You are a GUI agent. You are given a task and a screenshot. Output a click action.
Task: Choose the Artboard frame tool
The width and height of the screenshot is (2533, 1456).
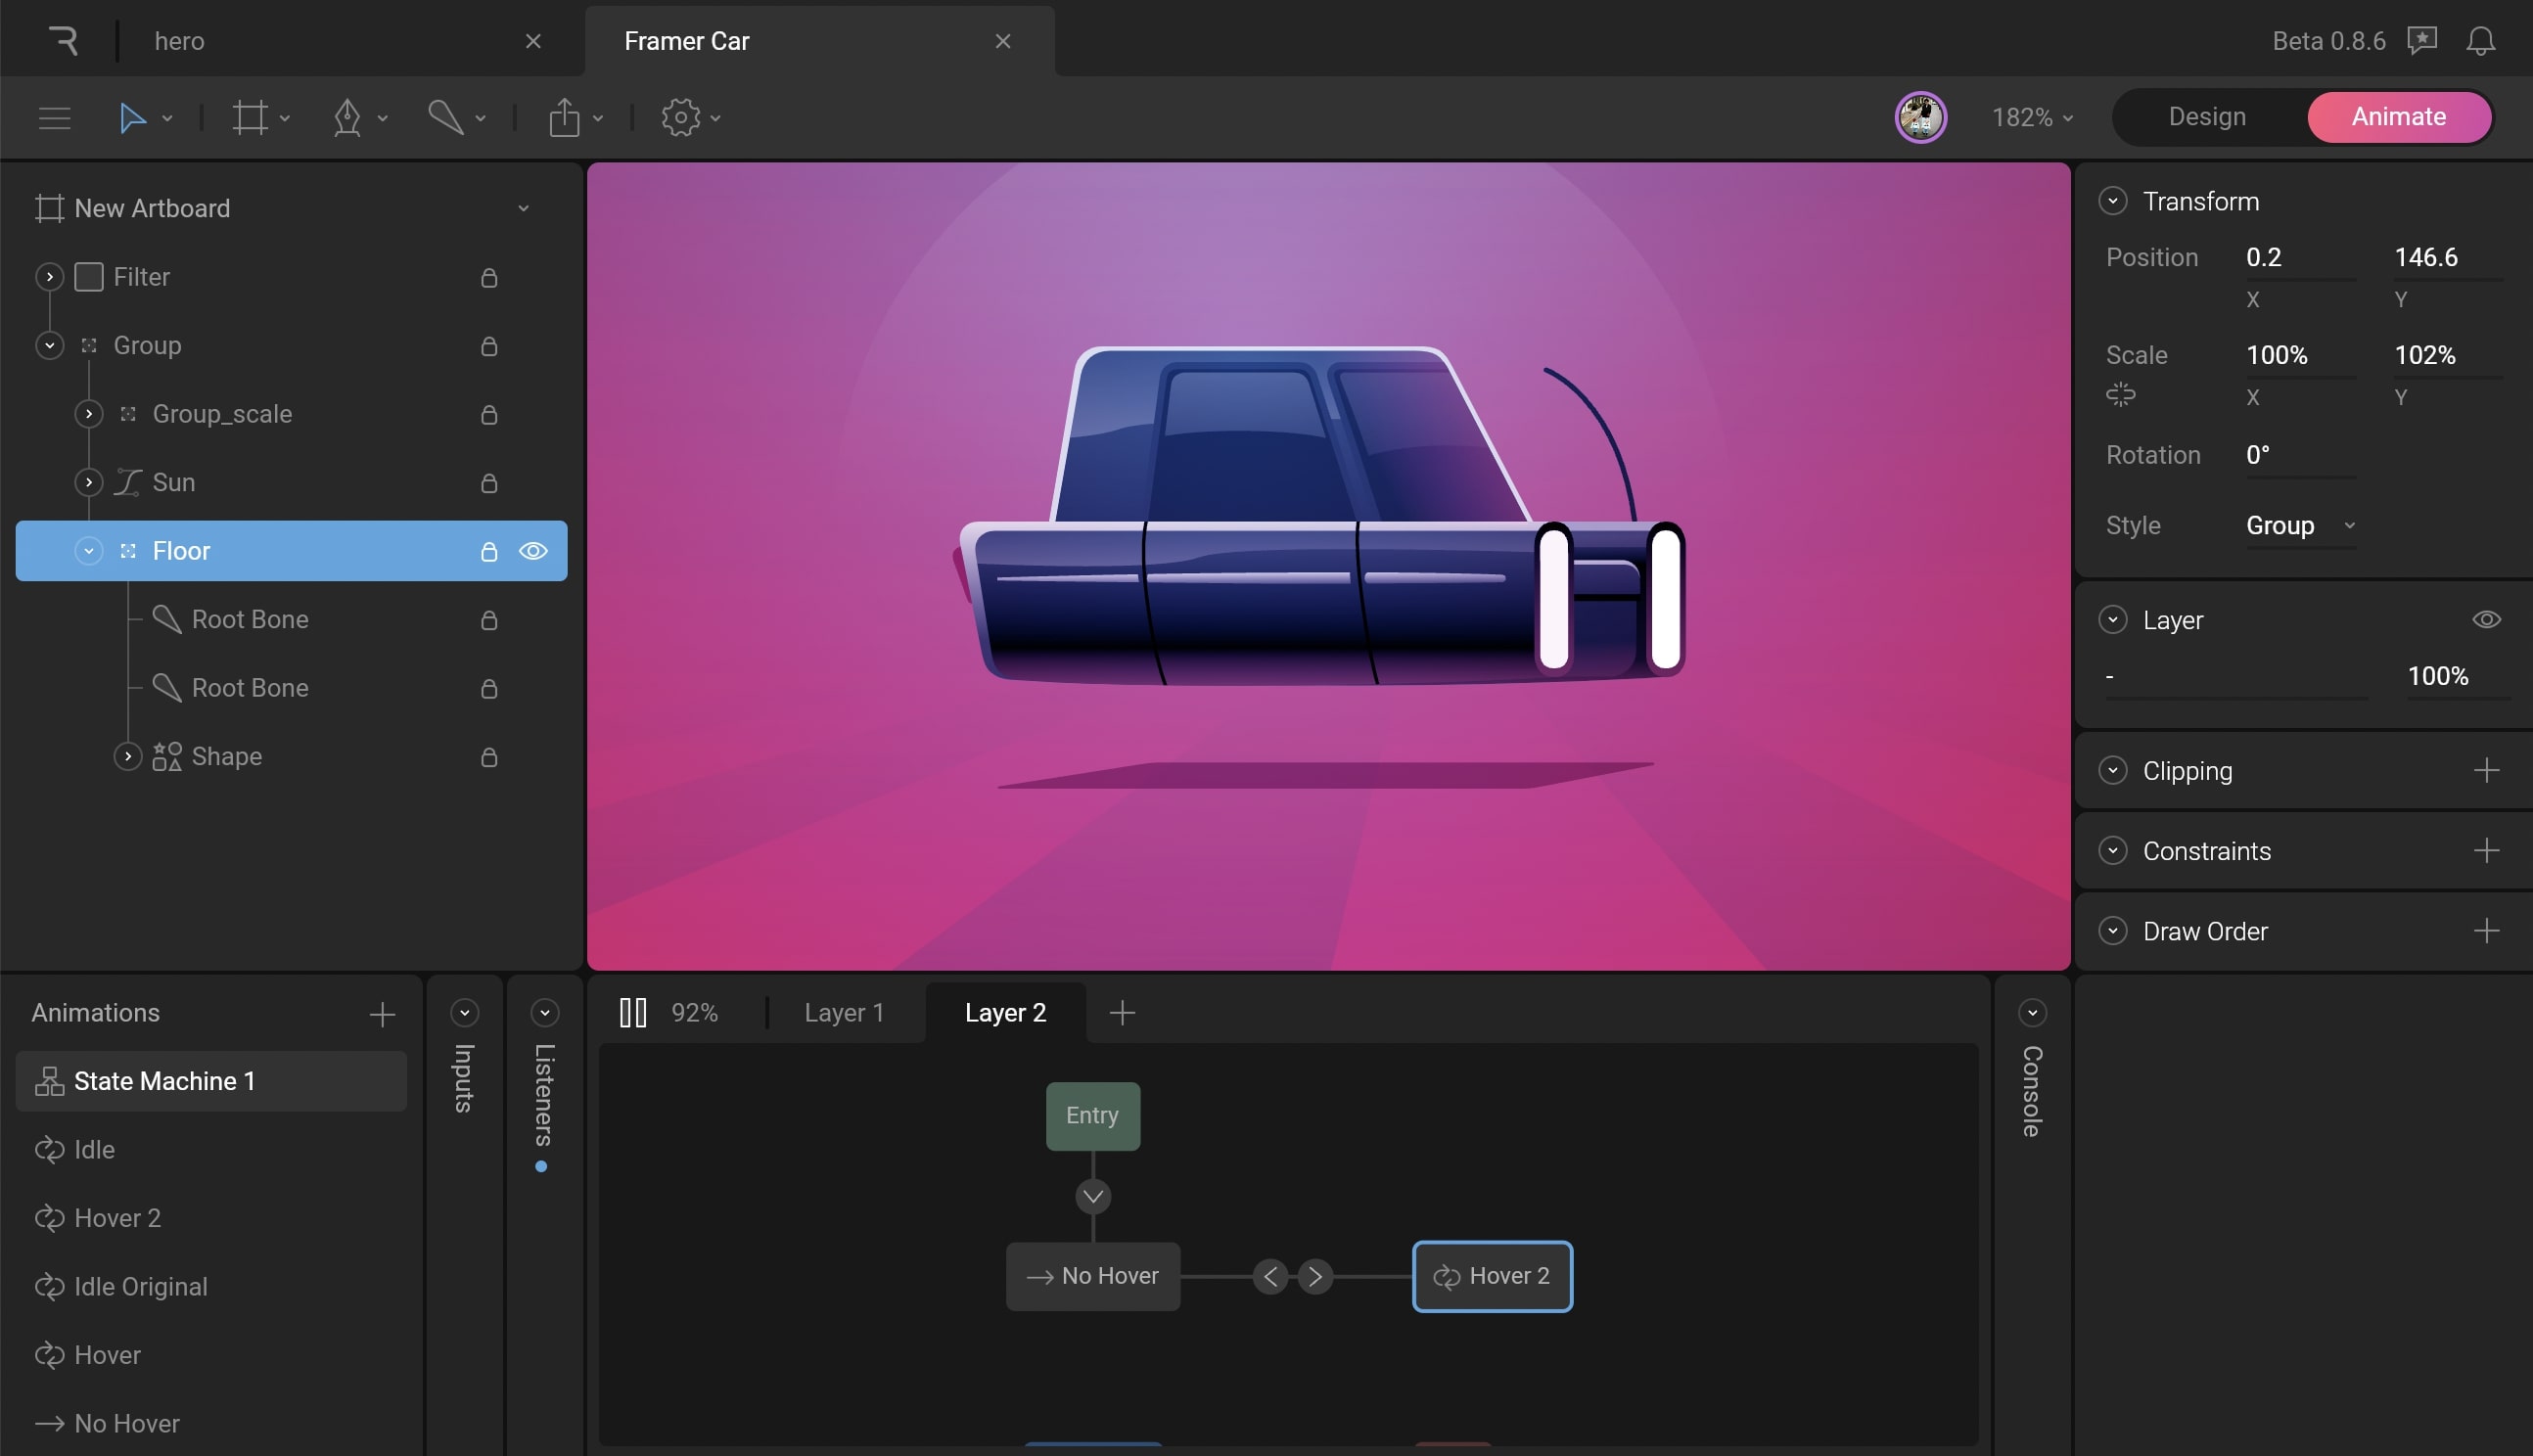[250, 118]
